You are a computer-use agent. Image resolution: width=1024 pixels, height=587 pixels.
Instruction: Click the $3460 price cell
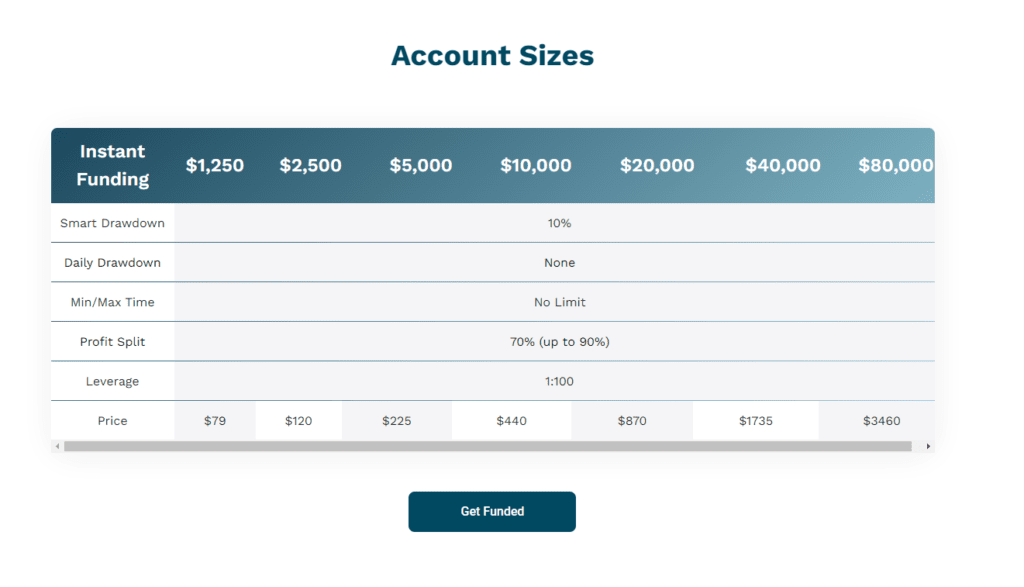pyautogui.click(x=882, y=421)
